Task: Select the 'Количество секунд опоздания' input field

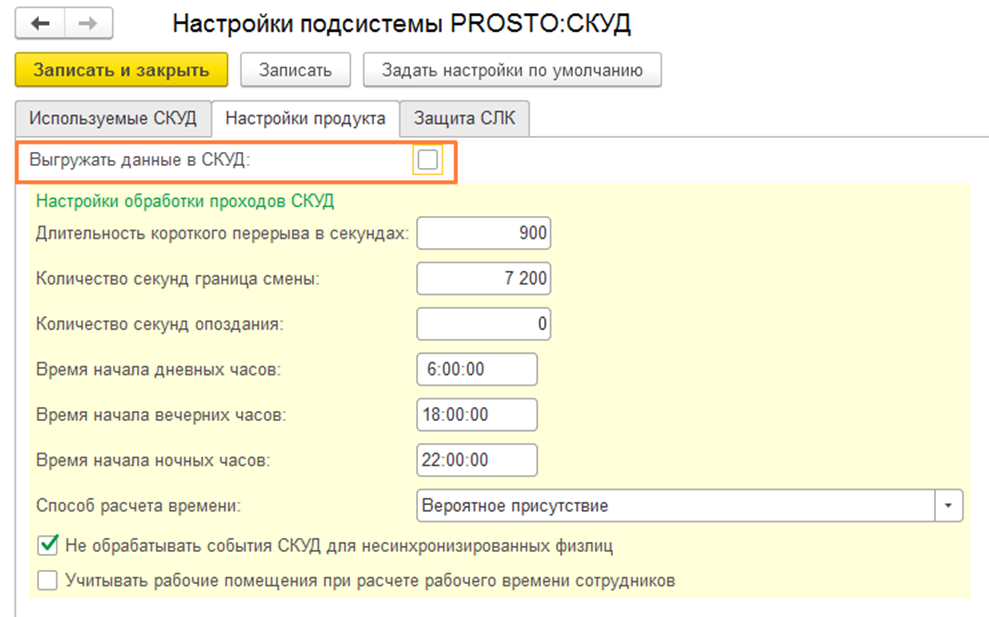Action: (484, 324)
